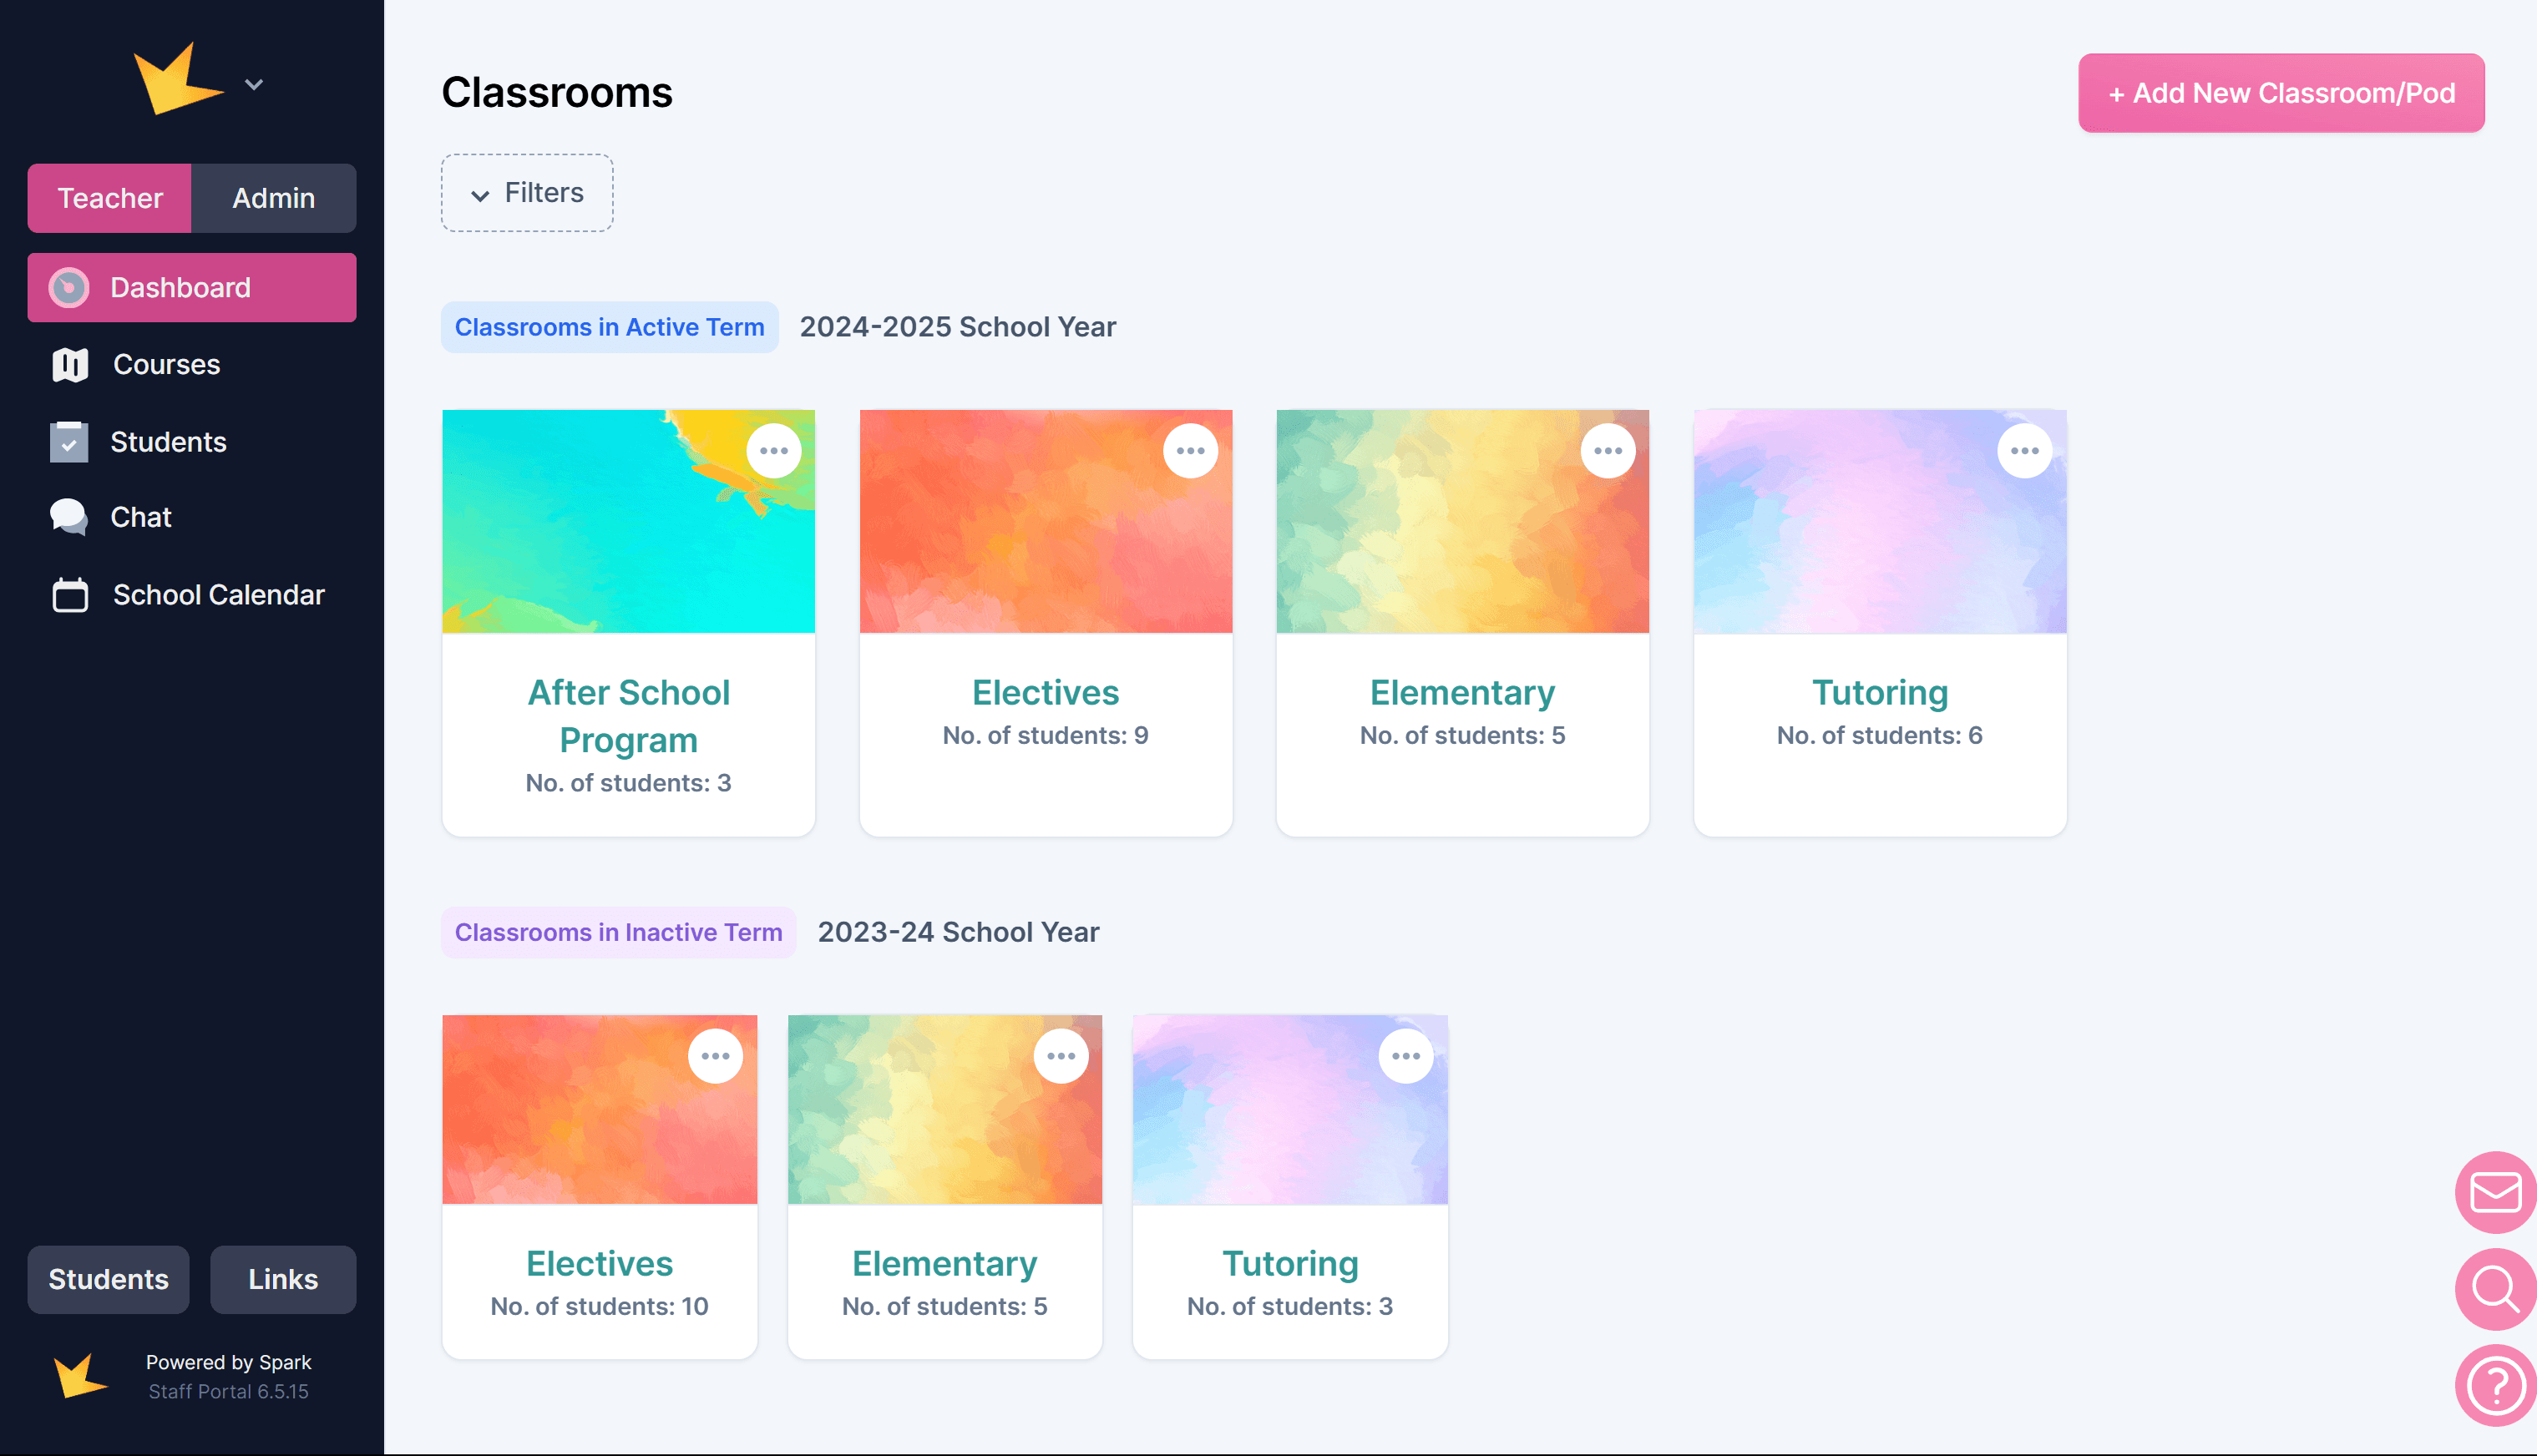
Task: Click the Chat bubble icon
Action: pos(69,517)
